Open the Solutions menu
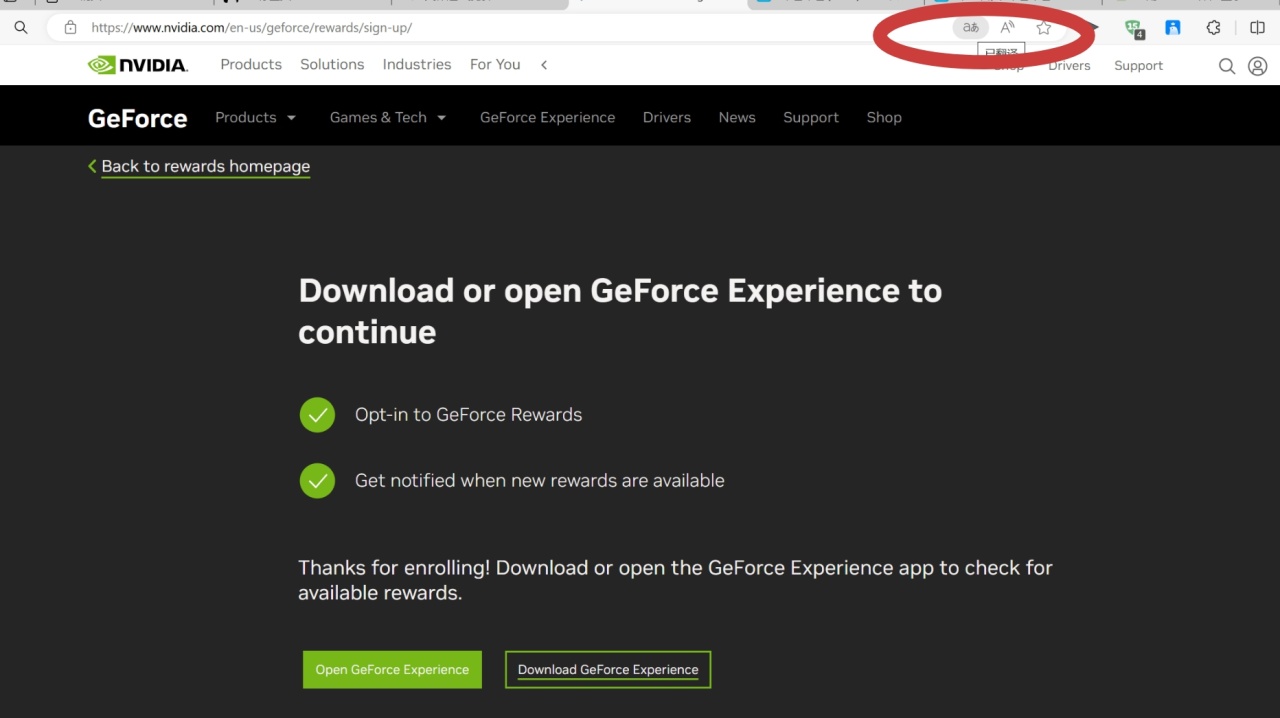Viewport: 1280px width, 718px height. (332, 64)
